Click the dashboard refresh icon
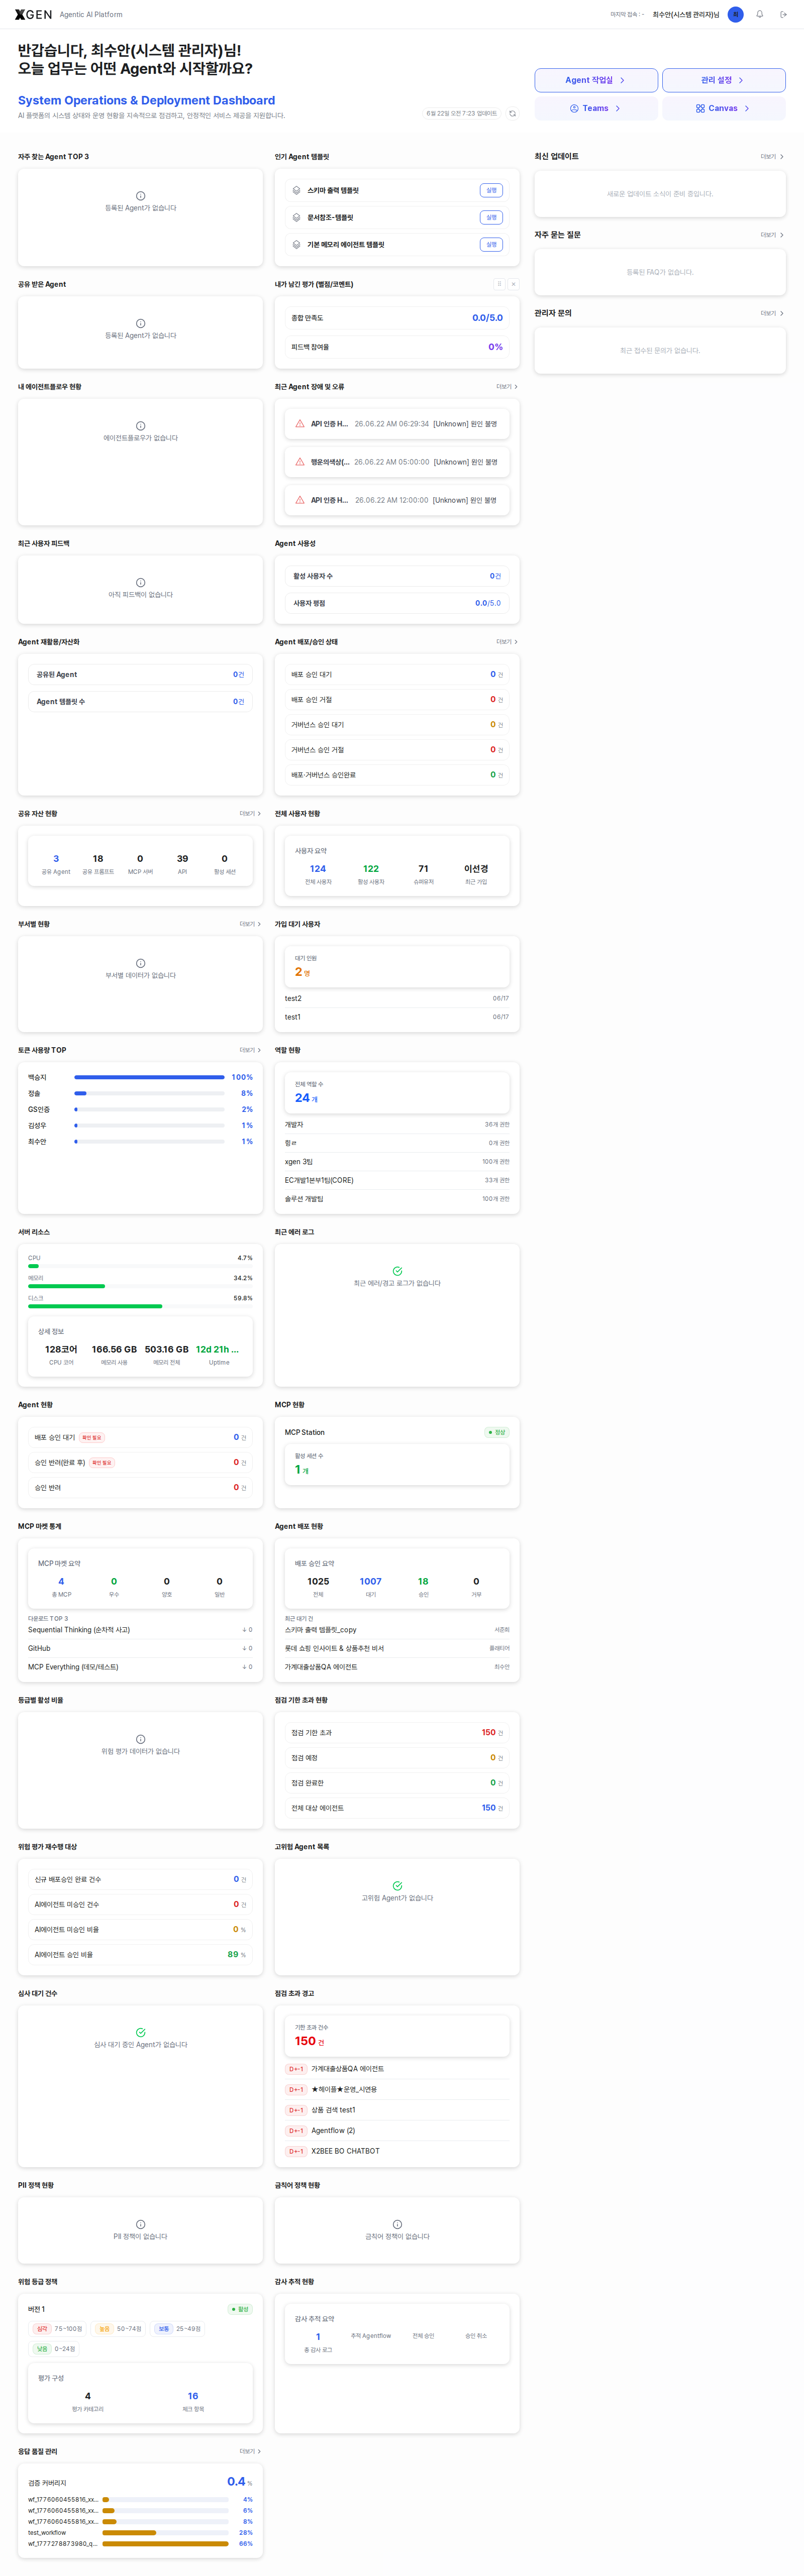The height and width of the screenshot is (2576, 804). click(x=512, y=113)
